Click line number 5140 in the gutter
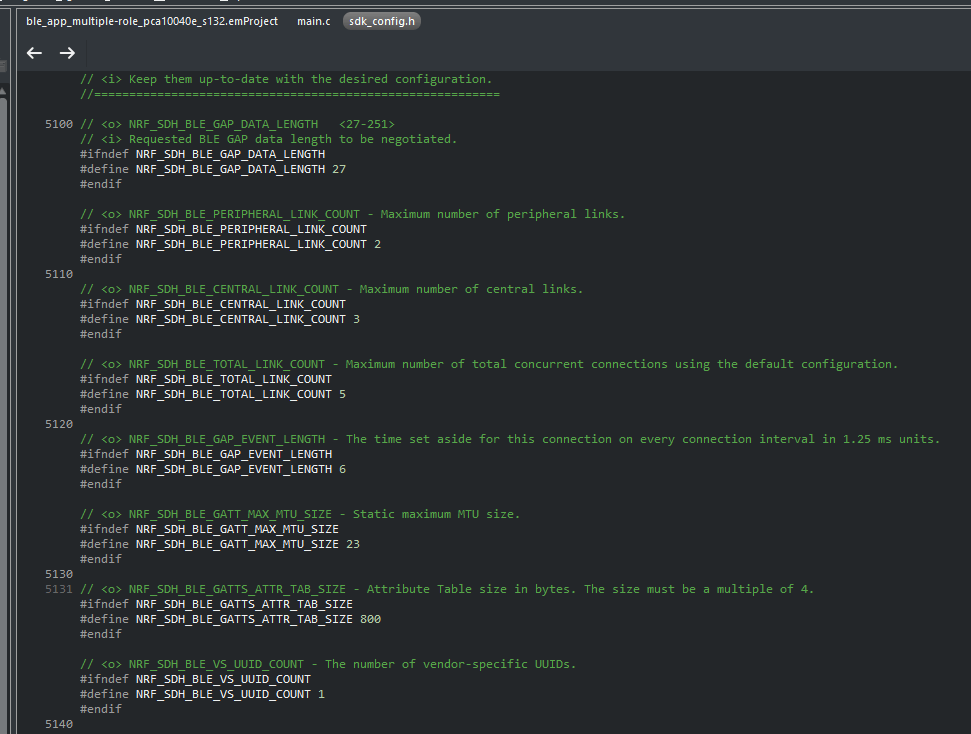971x734 pixels. 59,724
